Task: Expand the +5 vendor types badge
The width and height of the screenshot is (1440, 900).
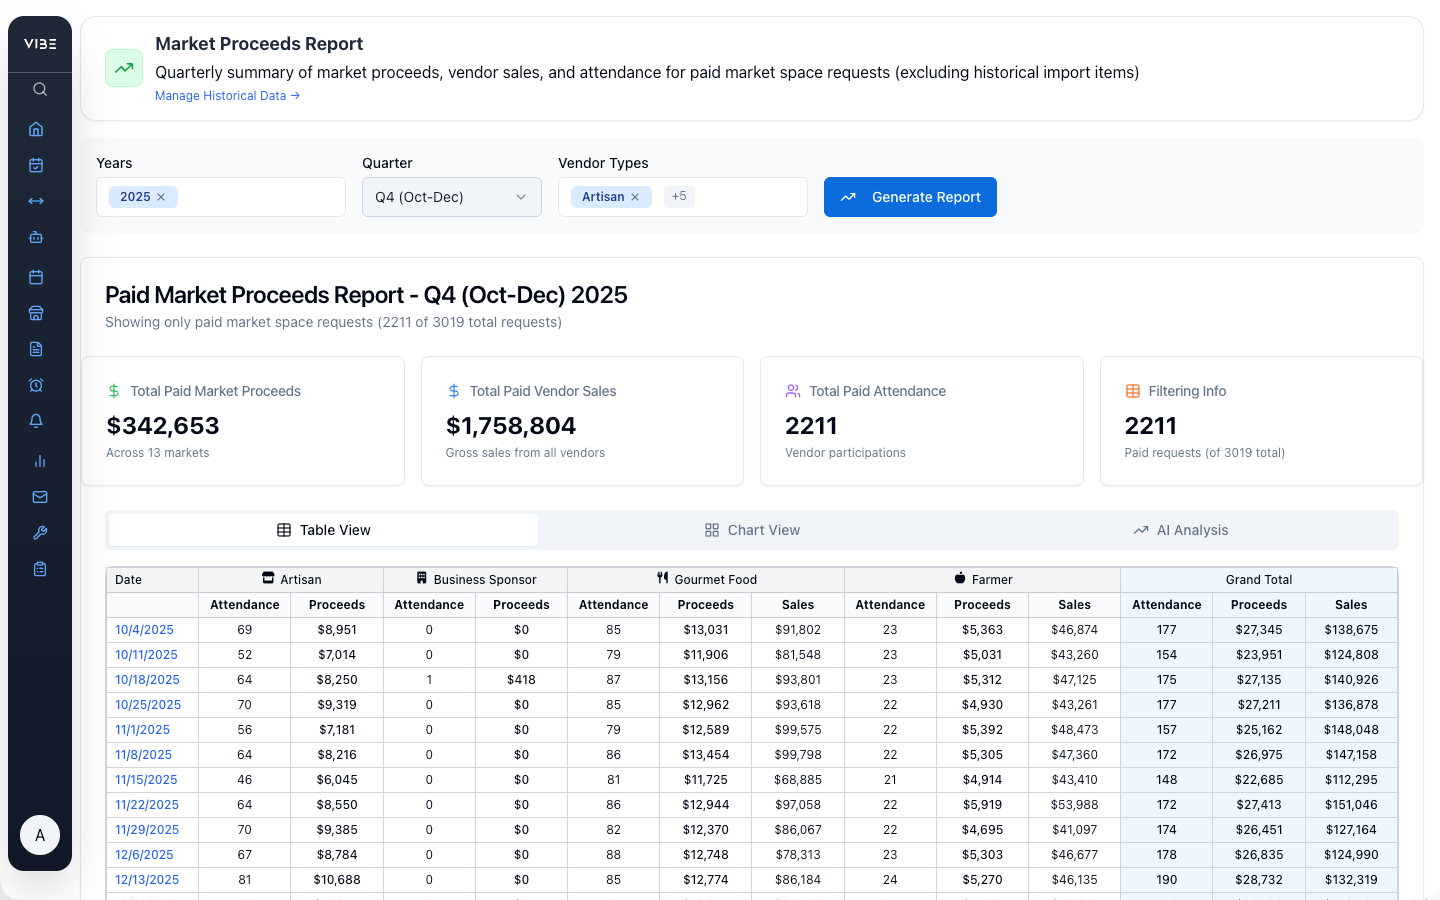Action: [x=679, y=196]
